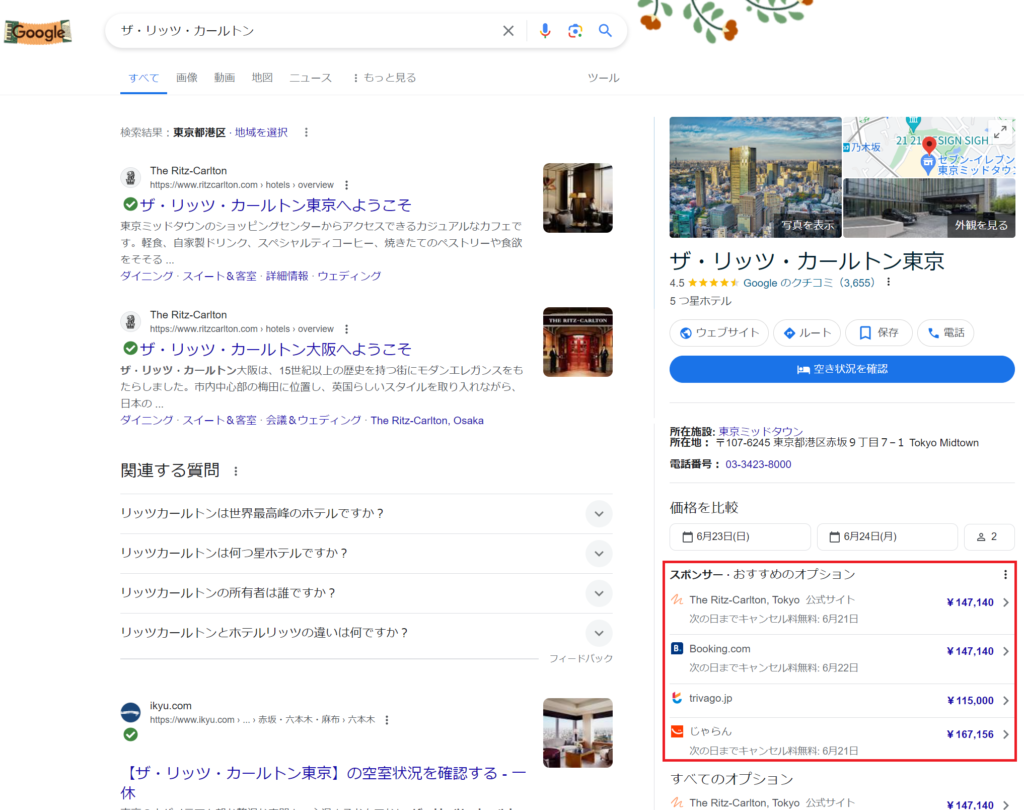Save the hotel using the 保存 bookmark
The height and width of the screenshot is (810, 1024).
878,332
